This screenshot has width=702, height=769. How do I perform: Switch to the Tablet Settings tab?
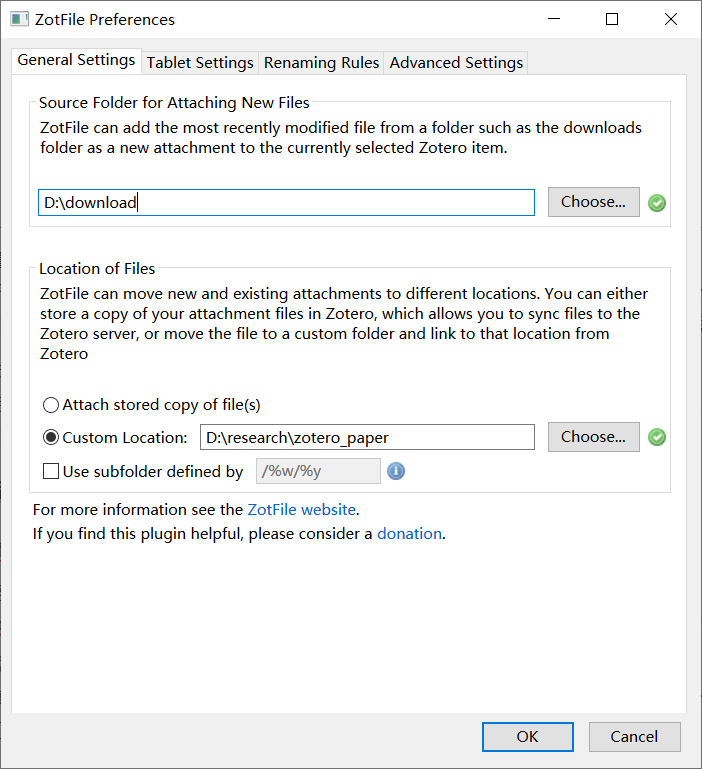point(200,63)
